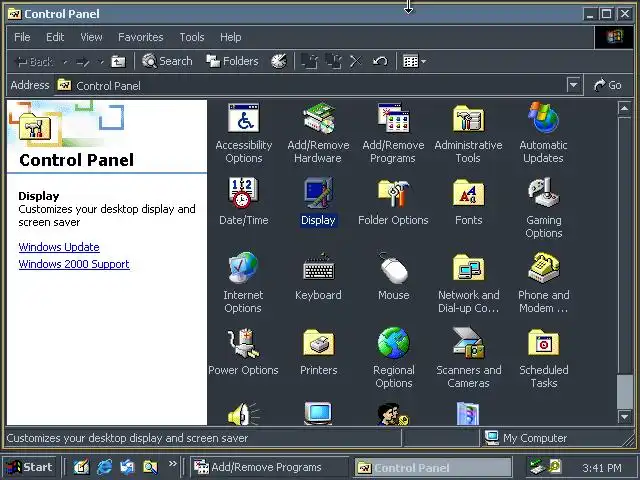Click the Back toolbar button
The image size is (640, 480).
pos(34,62)
